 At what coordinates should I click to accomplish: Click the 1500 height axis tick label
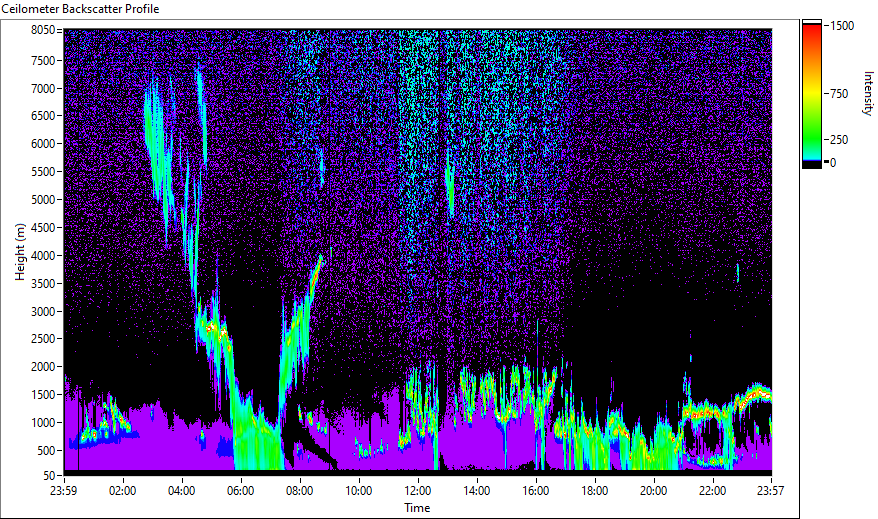tap(43, 395)
